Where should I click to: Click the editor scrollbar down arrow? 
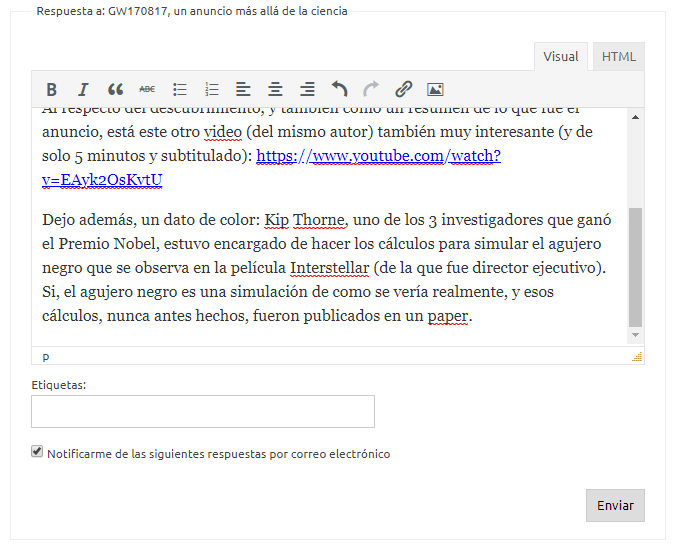pos(635,336)
